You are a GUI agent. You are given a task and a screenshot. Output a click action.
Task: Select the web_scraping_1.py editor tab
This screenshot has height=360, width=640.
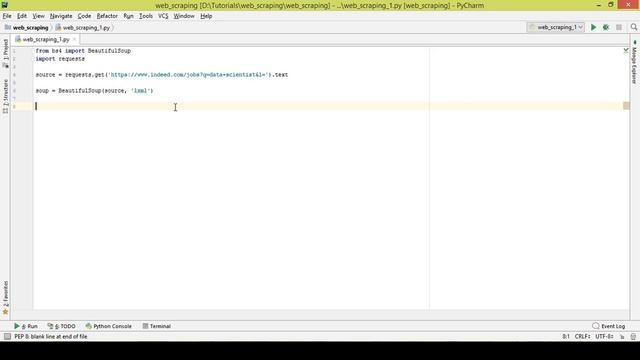46,40
